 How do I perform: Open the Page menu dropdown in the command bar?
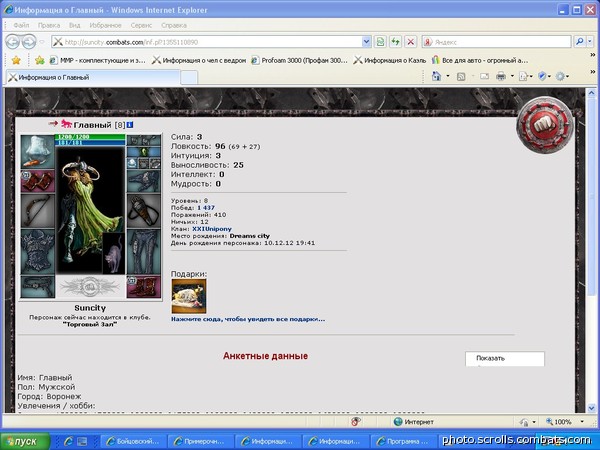[x=525, y=77]
